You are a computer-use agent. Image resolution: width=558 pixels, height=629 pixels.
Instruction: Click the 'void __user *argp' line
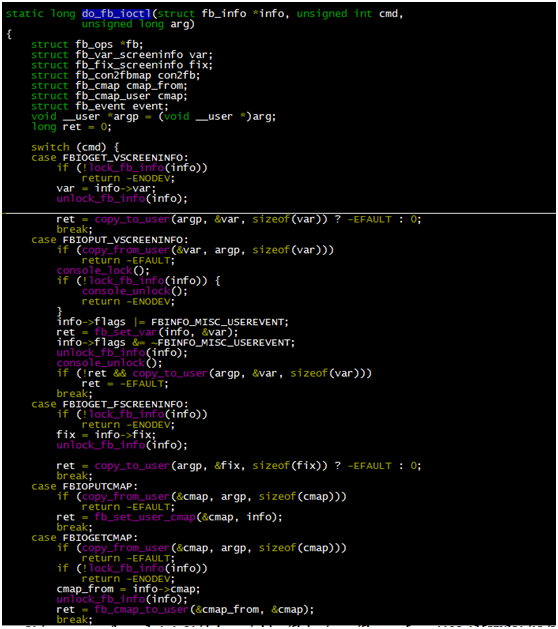coord(154,116)
